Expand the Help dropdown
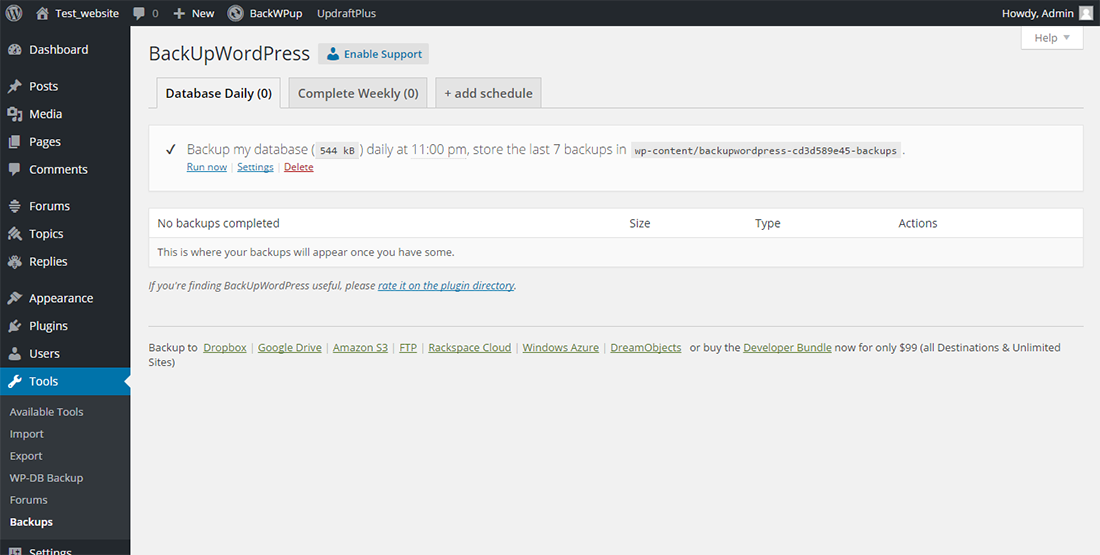This screenshot has height=555, width=1100. tap(1052, 38)
